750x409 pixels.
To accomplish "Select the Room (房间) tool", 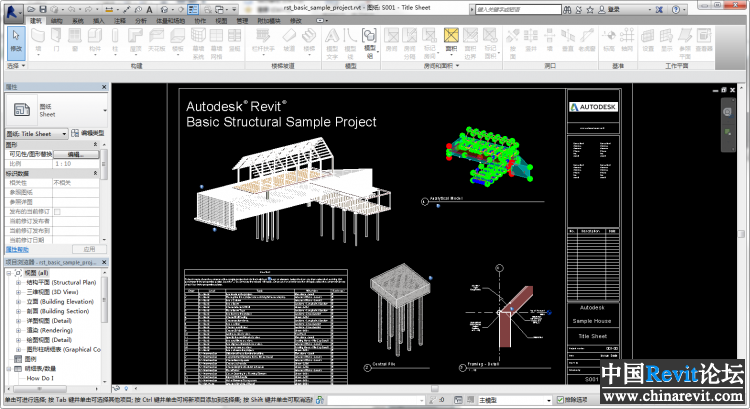I will [391, 41].
